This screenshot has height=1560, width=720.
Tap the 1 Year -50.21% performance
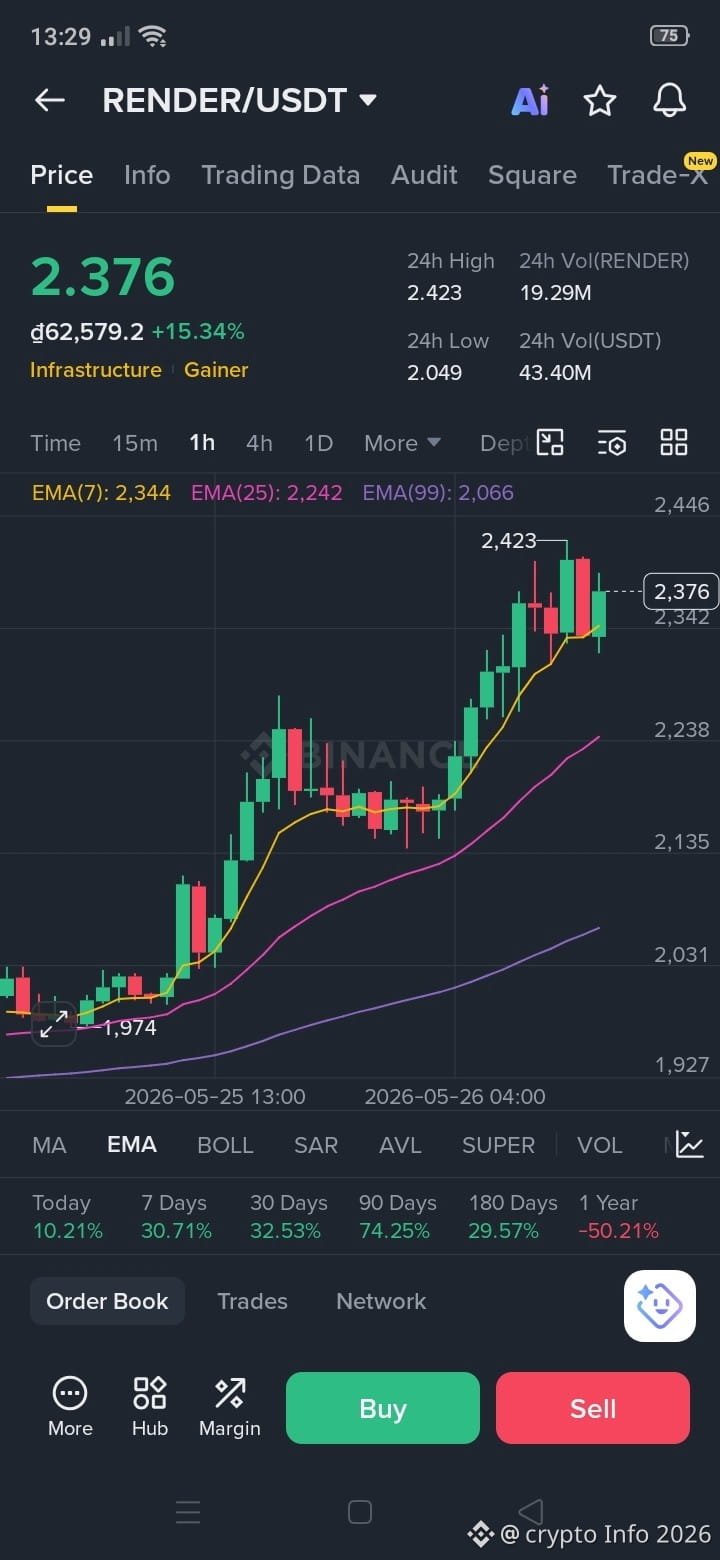(x=618, y=1216)
